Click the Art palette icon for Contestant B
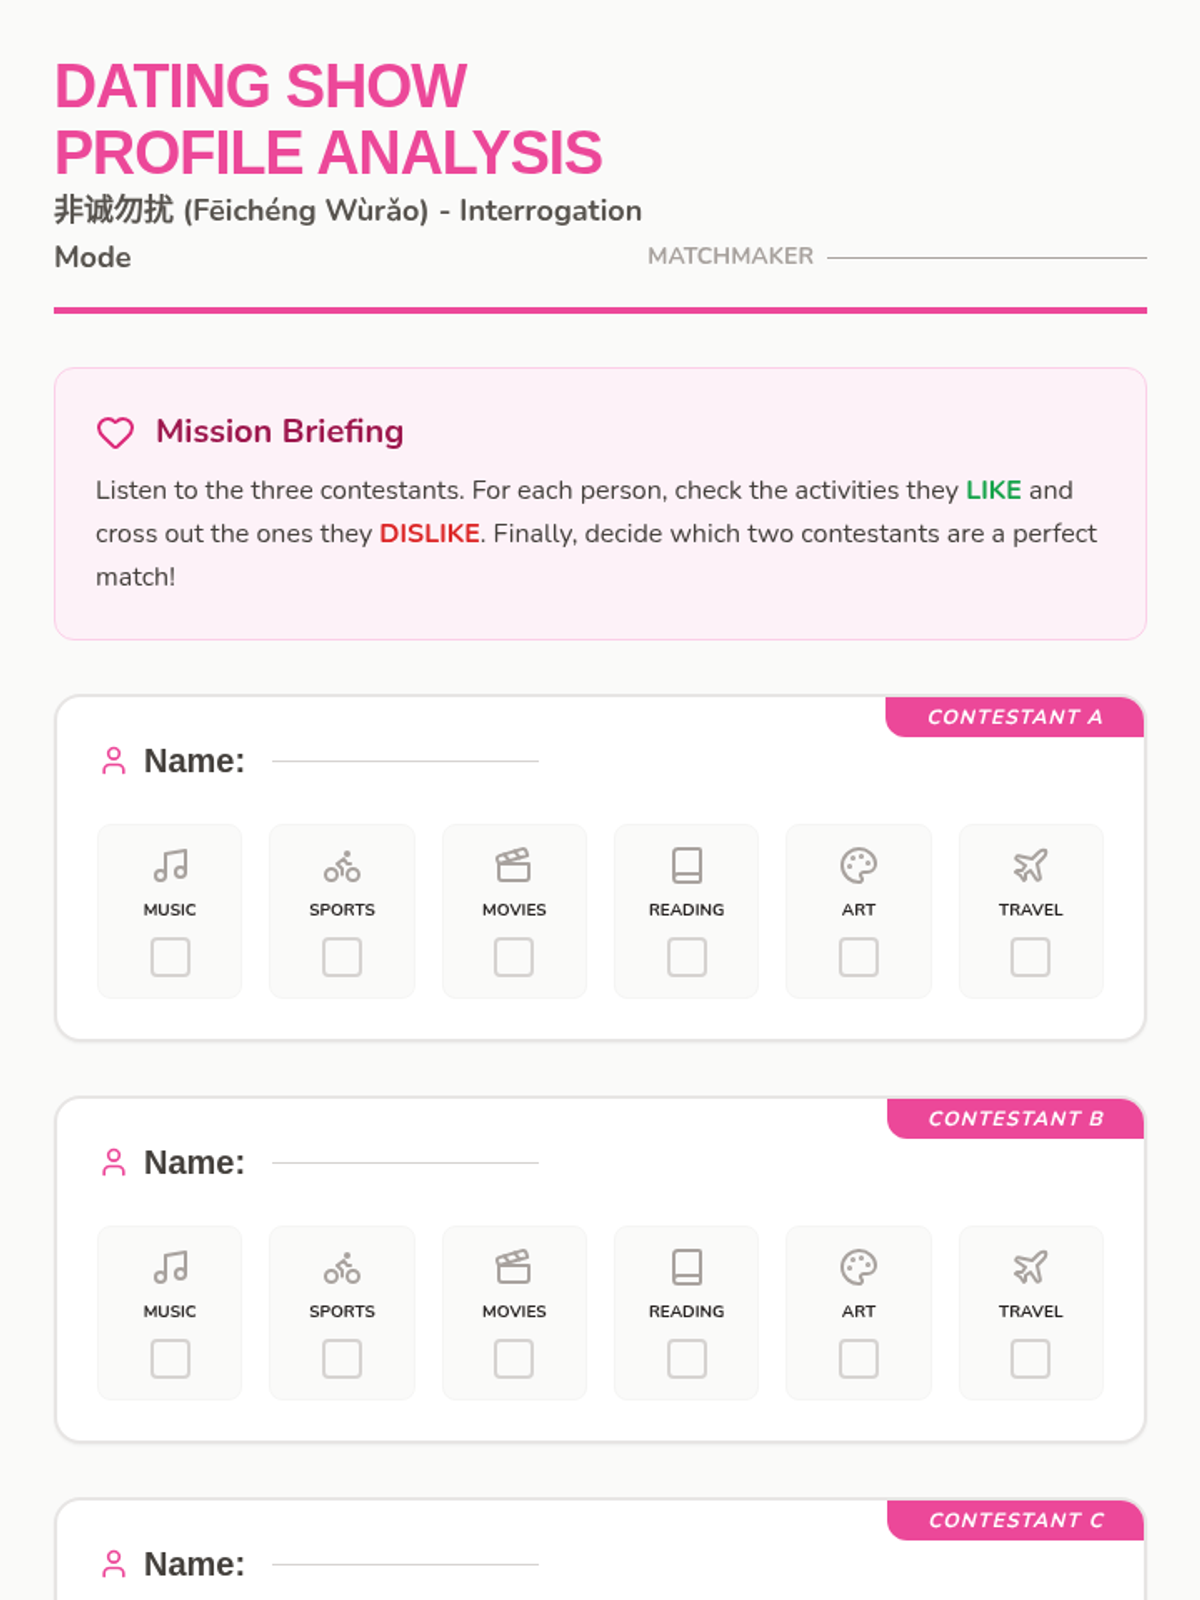 pyautogui.click(x=859, y=1267)
